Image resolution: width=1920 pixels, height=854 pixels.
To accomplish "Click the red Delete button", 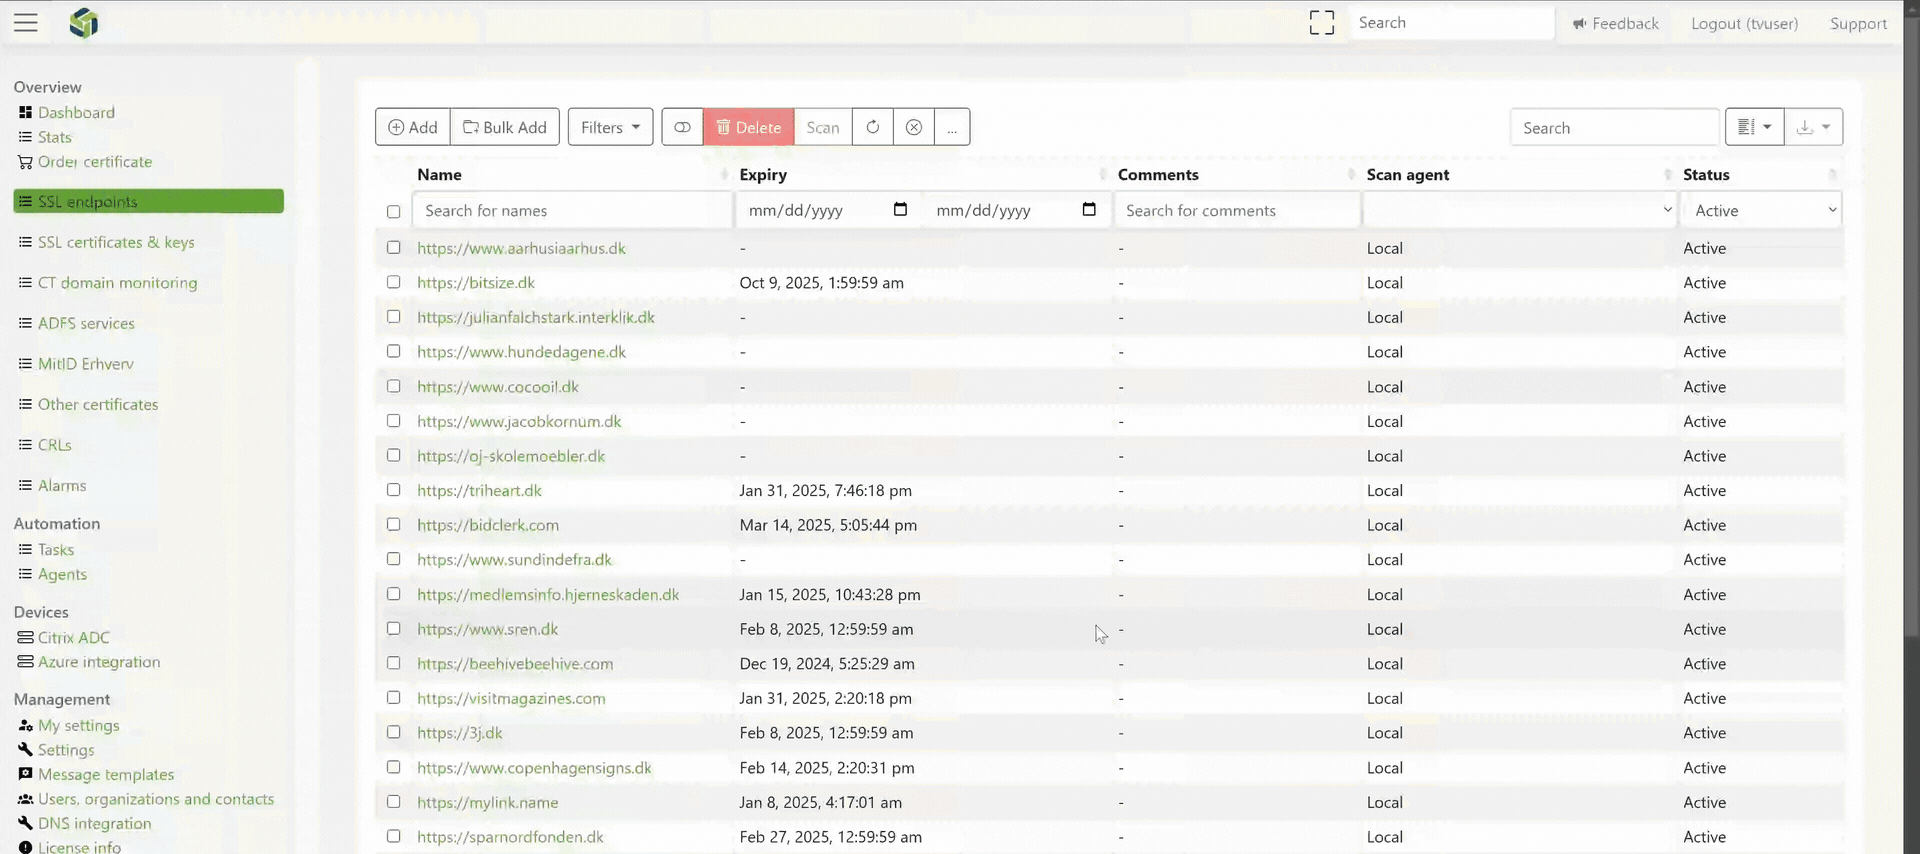I will [x=749, y=127].
